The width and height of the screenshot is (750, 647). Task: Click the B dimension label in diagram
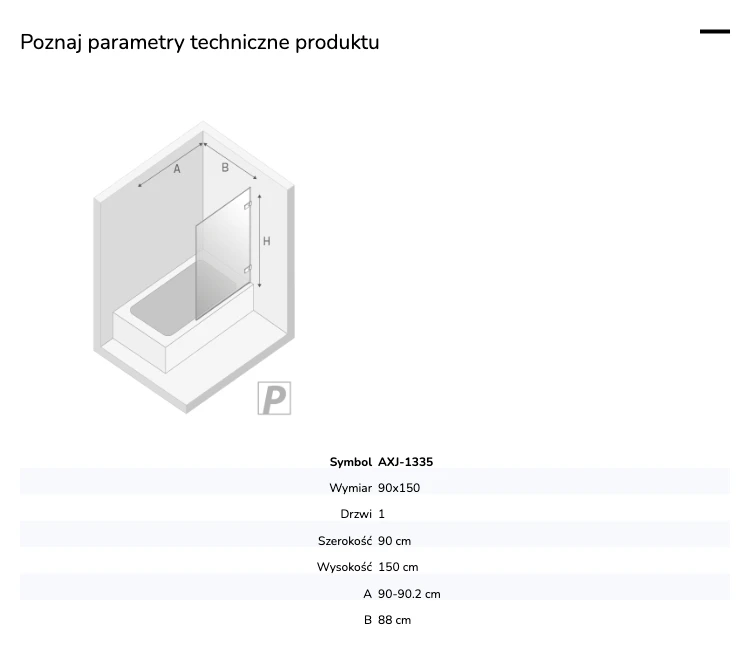point(225,167)
